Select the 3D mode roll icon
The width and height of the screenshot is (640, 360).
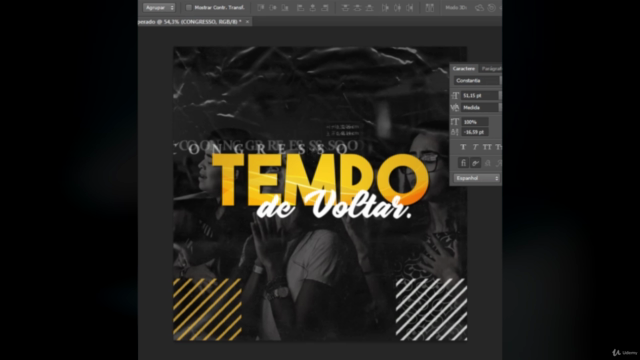[491, 8]
